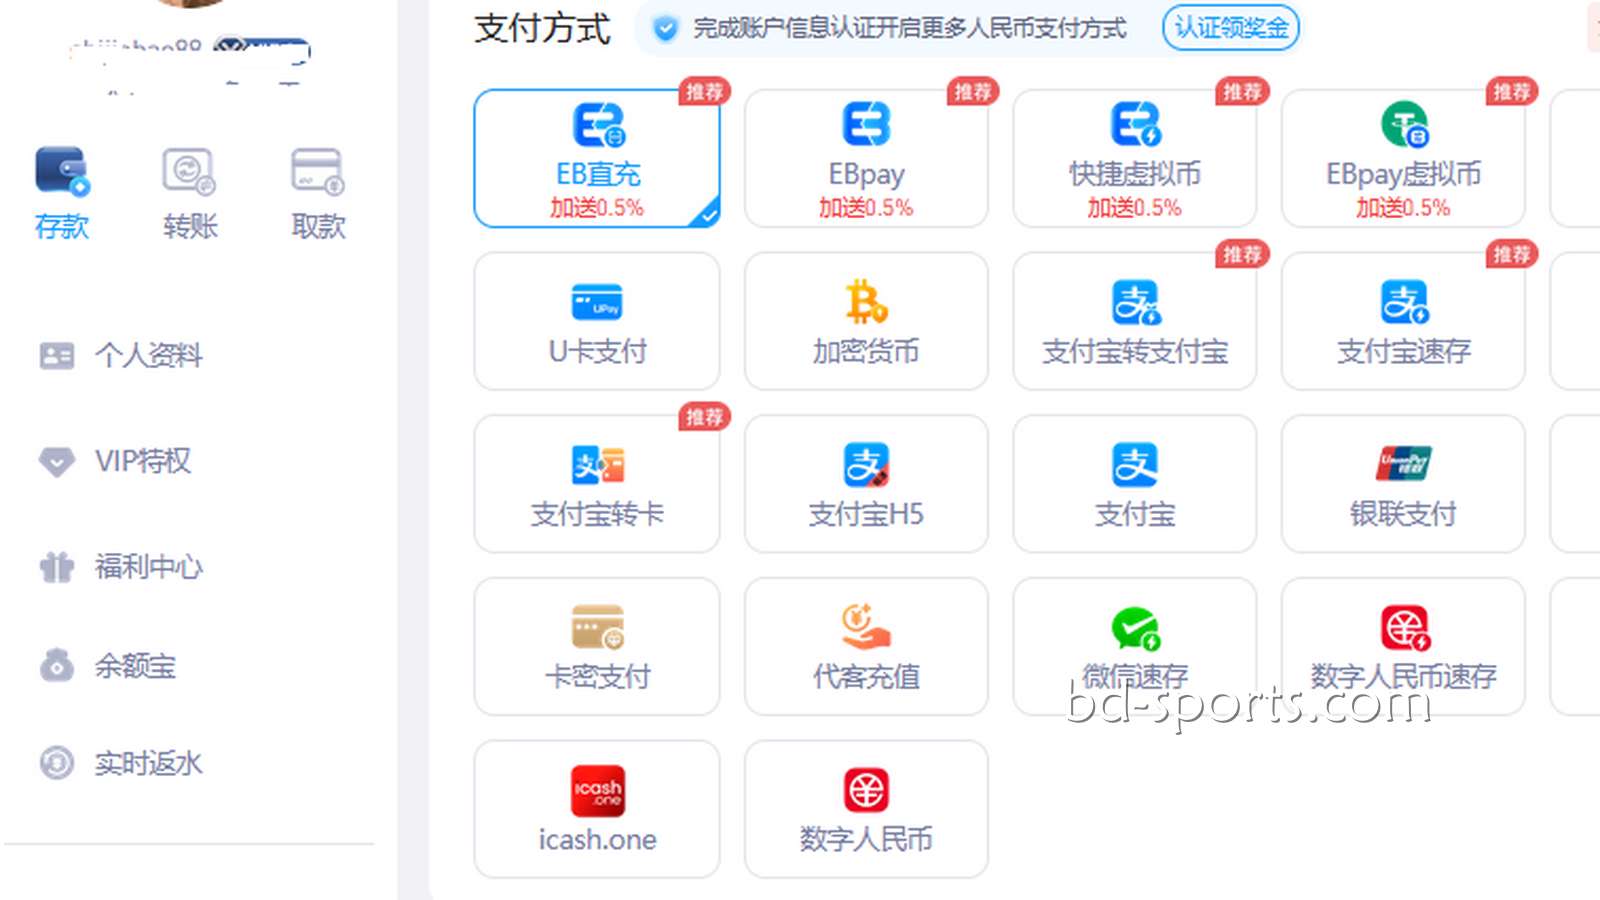Screen dimensions: 1600x900
Task: Select 支付宝转支付宝 option
Action: (x=1135, y=321)
